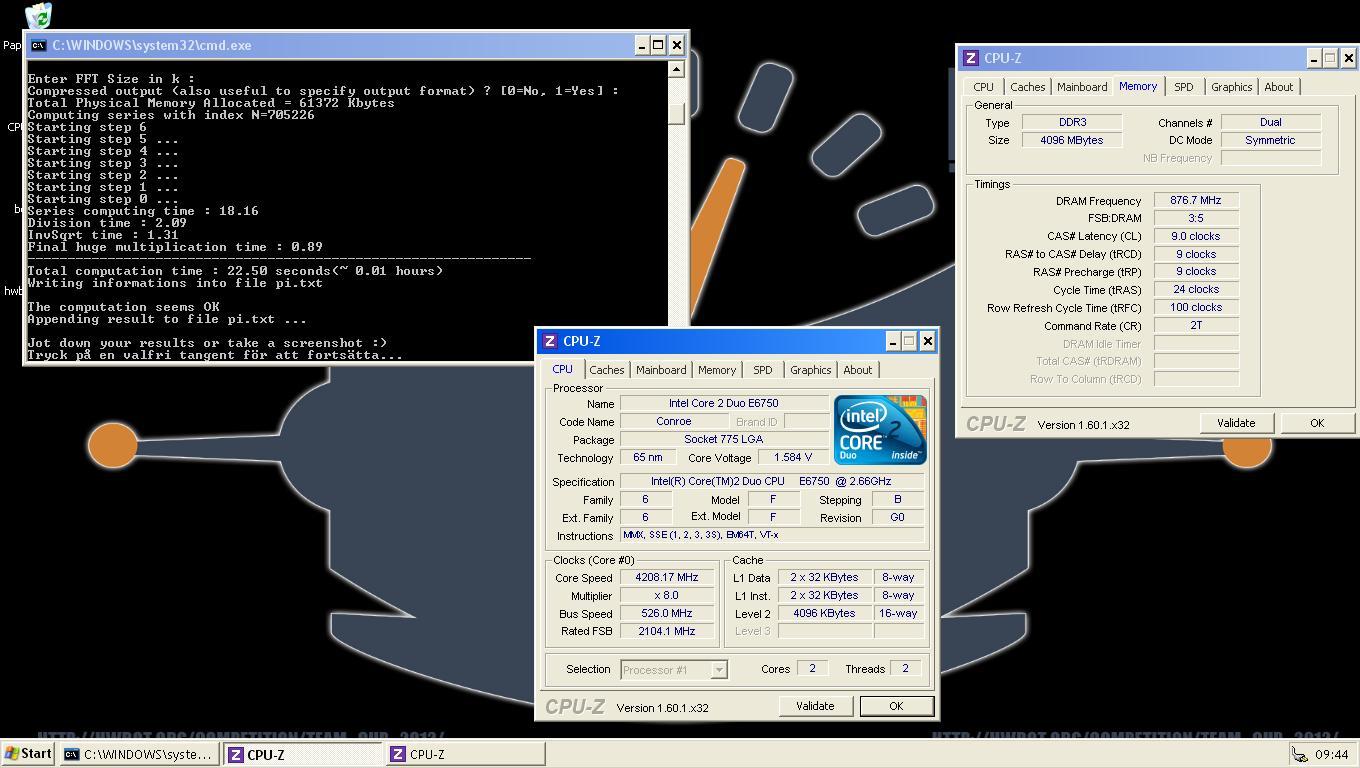
Task: Click the Row Refresh Cycle Time value 100 clocks
Action: click(1196, 307)
